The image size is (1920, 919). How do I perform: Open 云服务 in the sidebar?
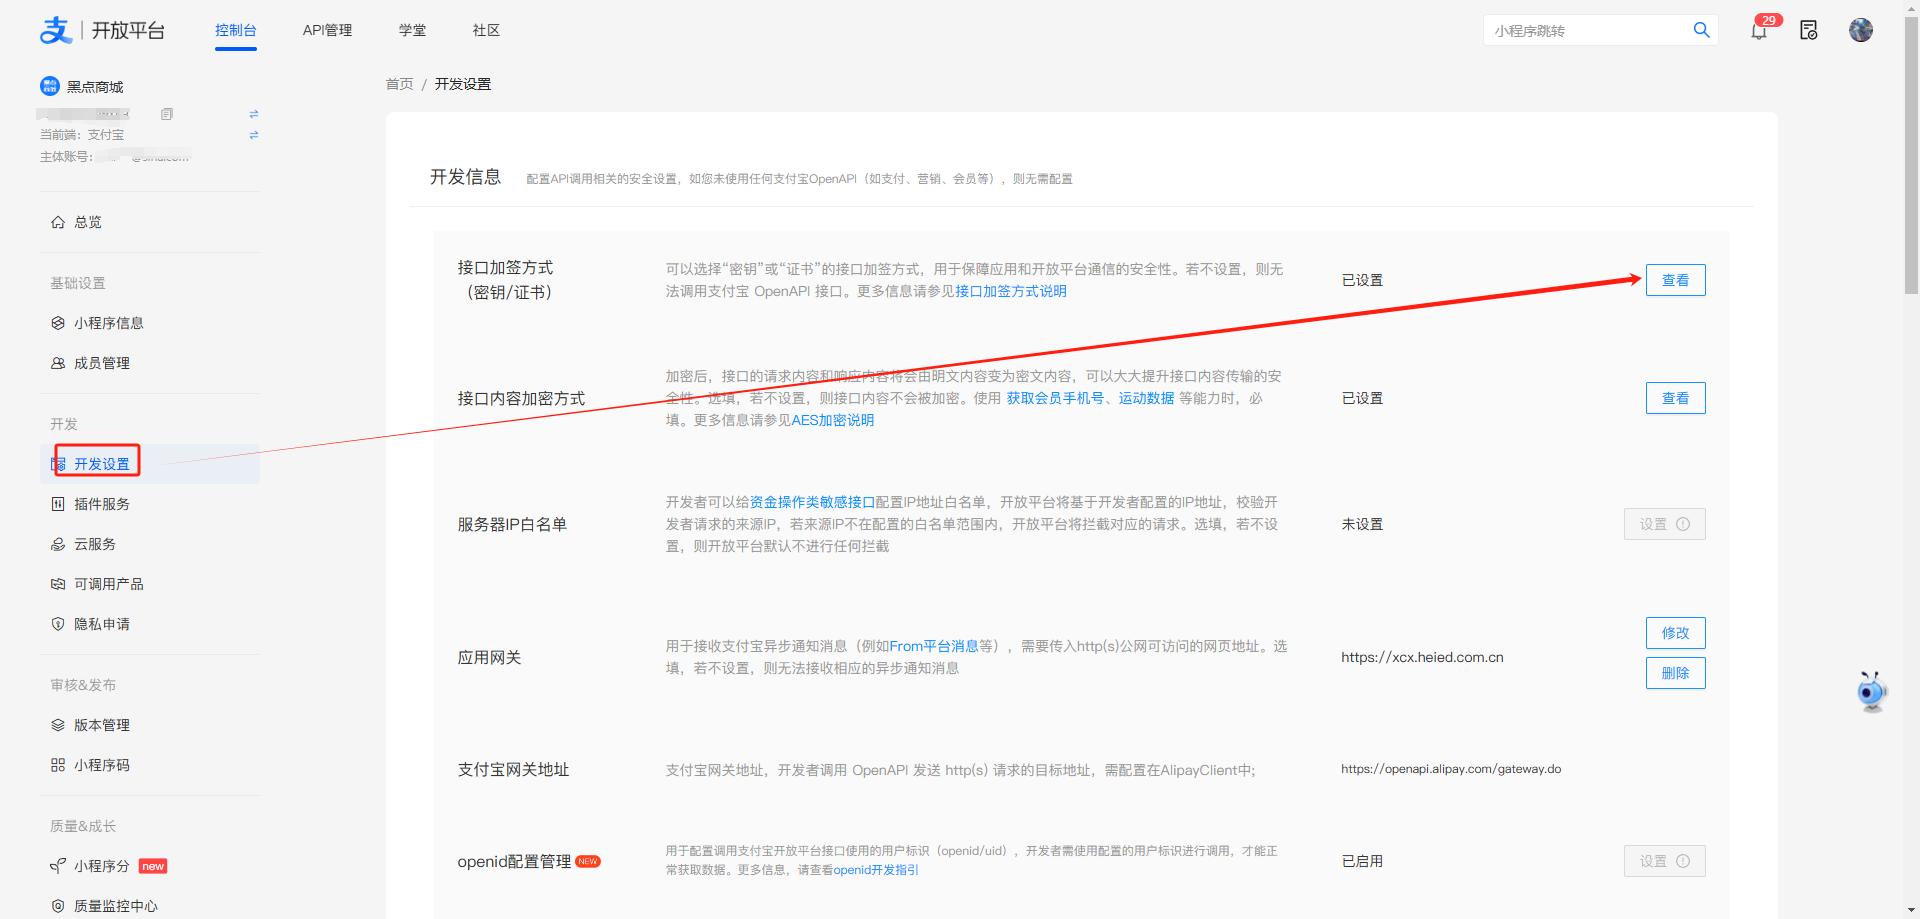[95, 544]
